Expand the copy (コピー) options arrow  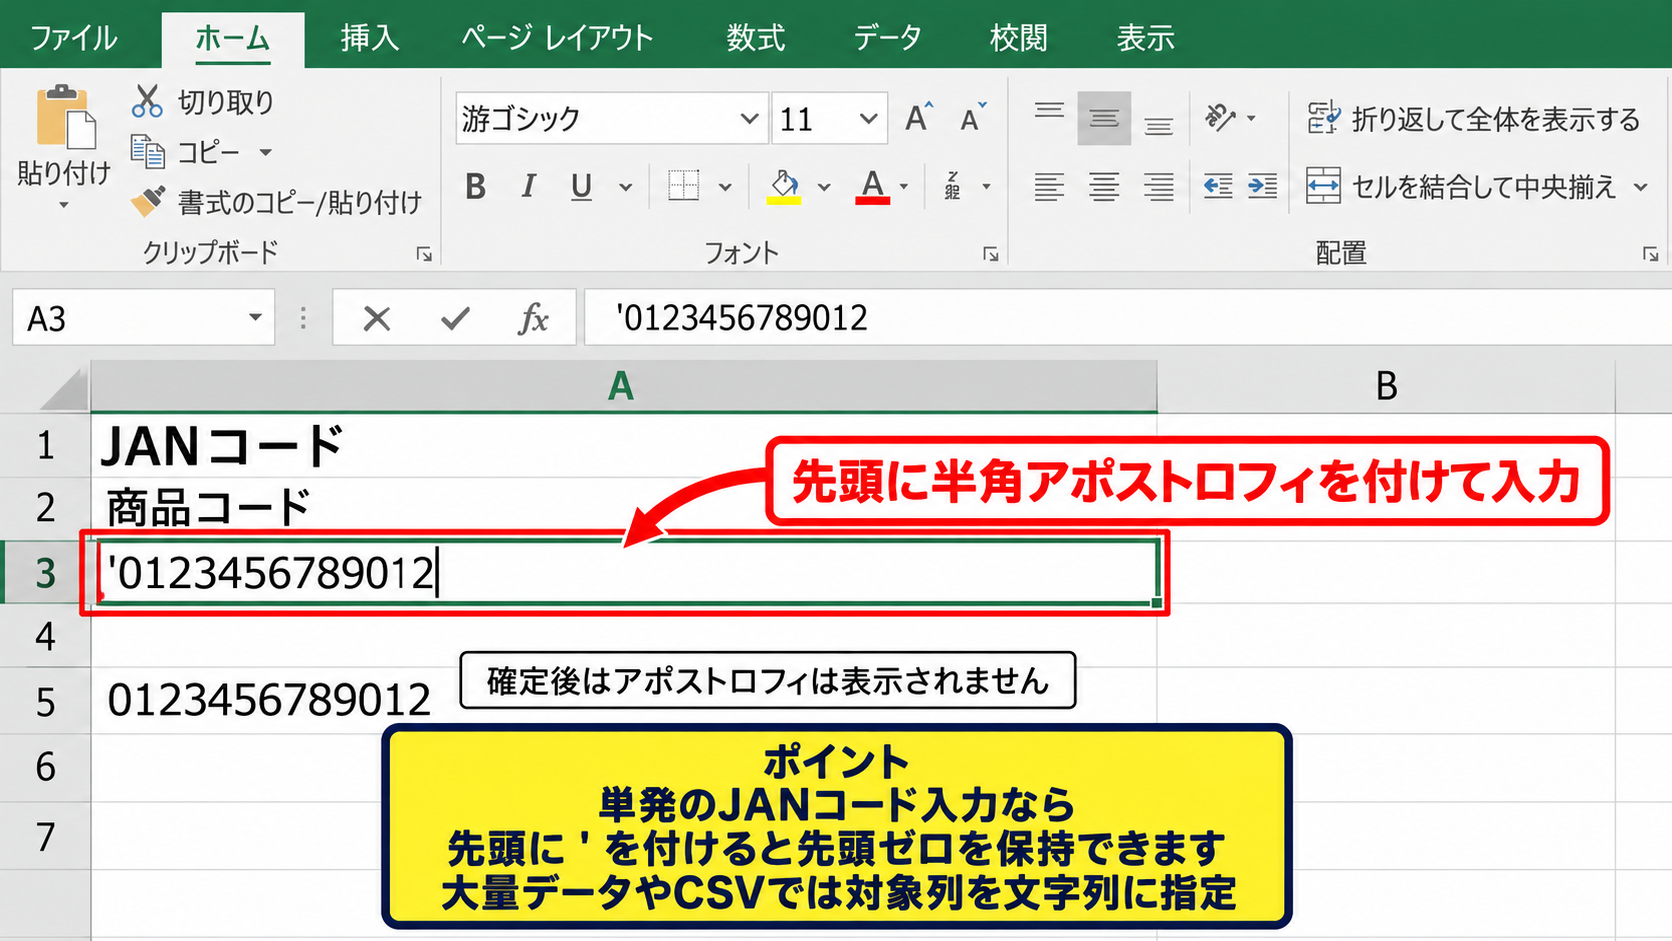click(x=266, y=152)
